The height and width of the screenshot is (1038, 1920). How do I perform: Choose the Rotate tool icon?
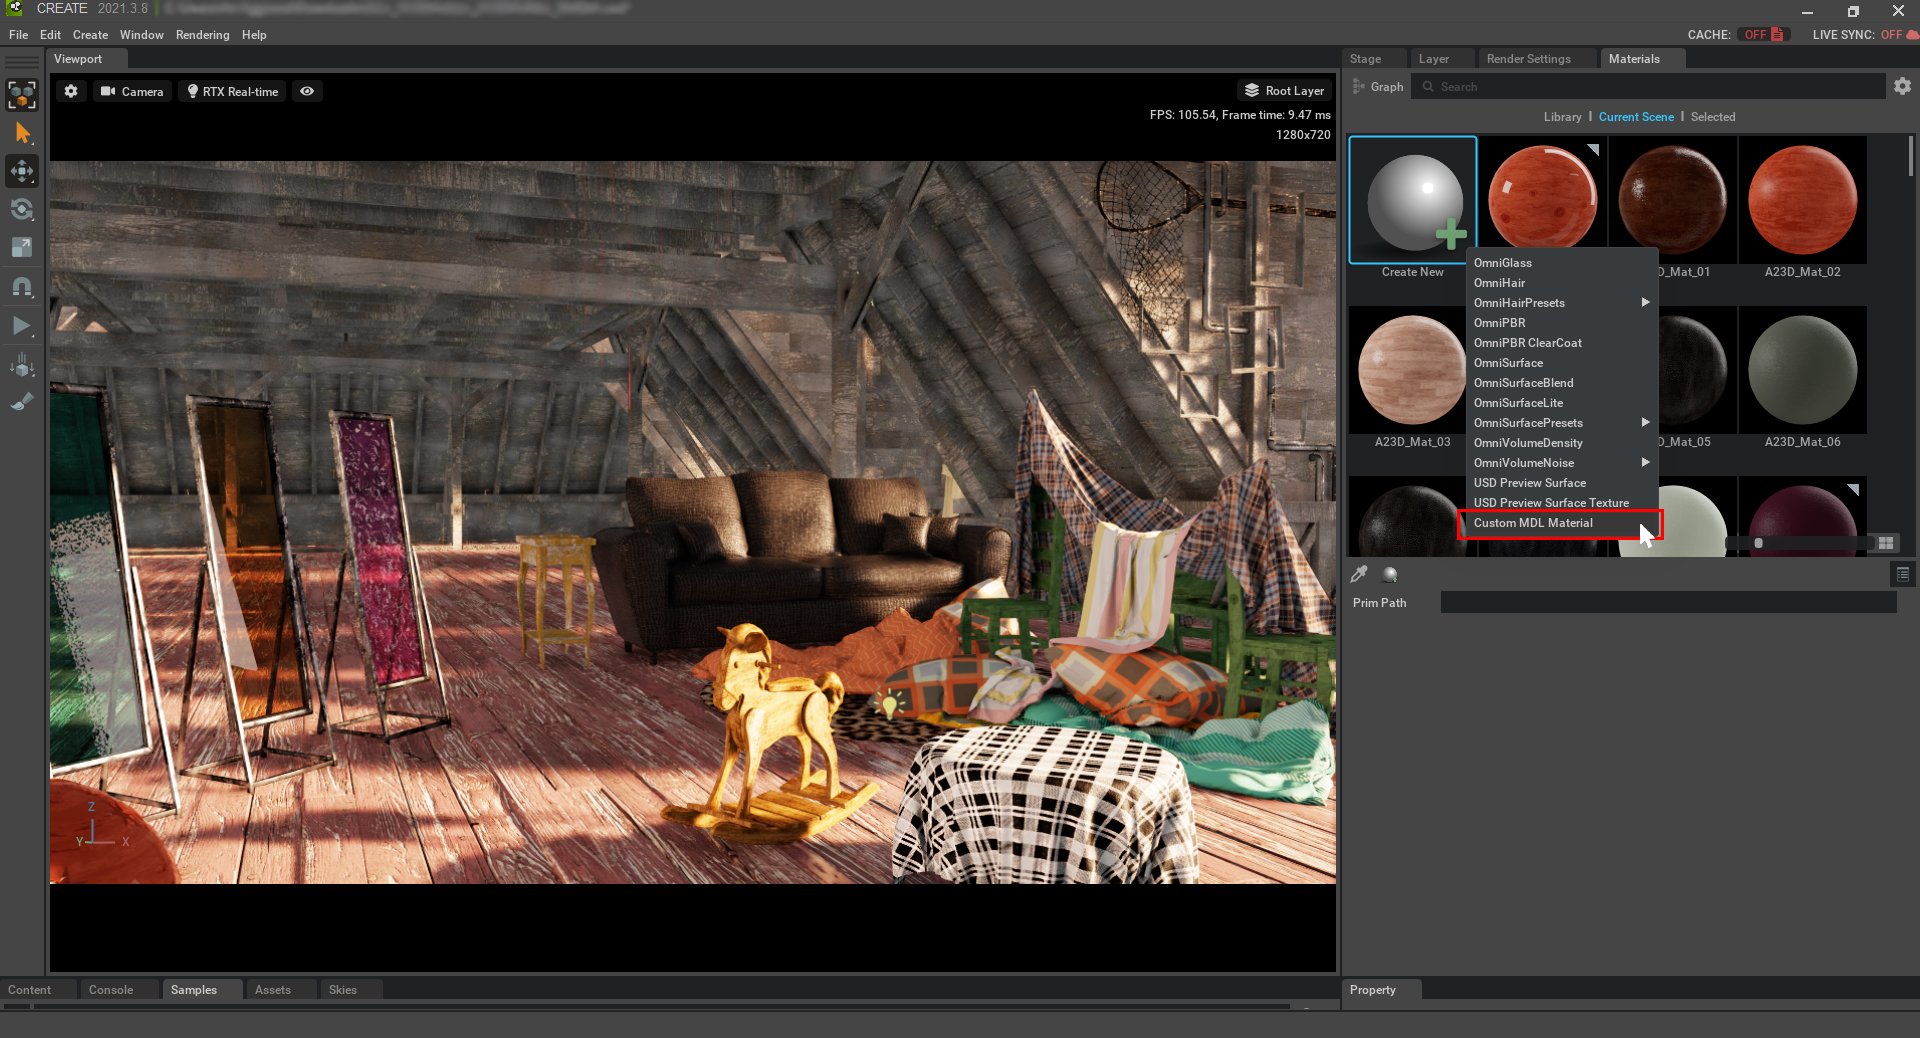[22, 209]
